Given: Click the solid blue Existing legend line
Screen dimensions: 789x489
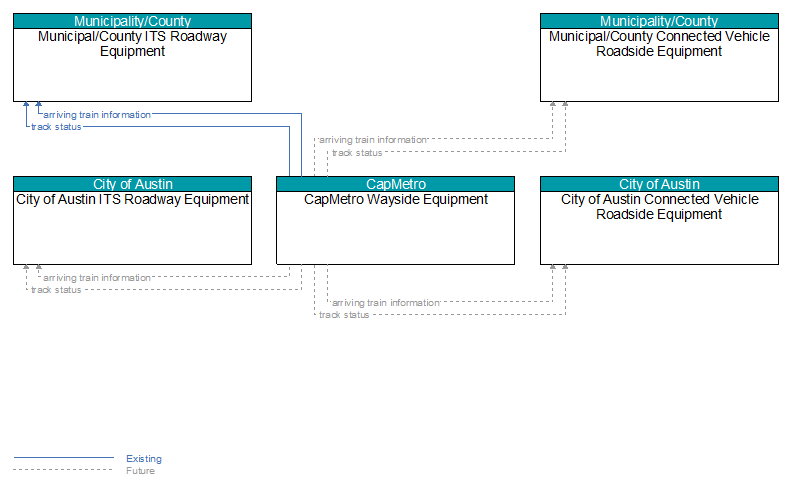Looking at the screenshot, I should coord(64,458).
